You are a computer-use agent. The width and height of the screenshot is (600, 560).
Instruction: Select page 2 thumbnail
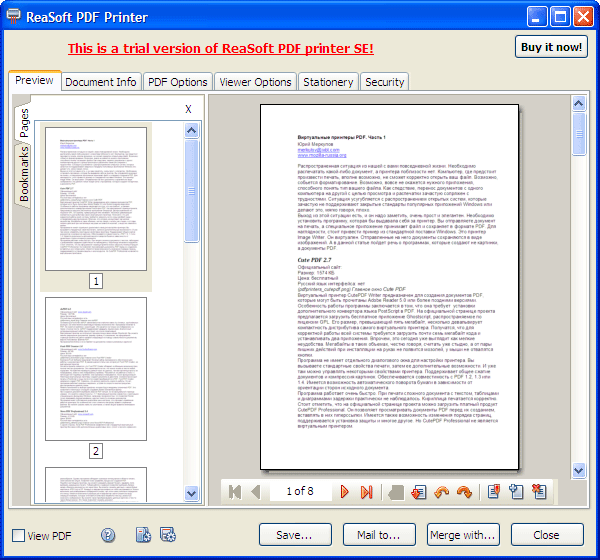coord(96,369)
